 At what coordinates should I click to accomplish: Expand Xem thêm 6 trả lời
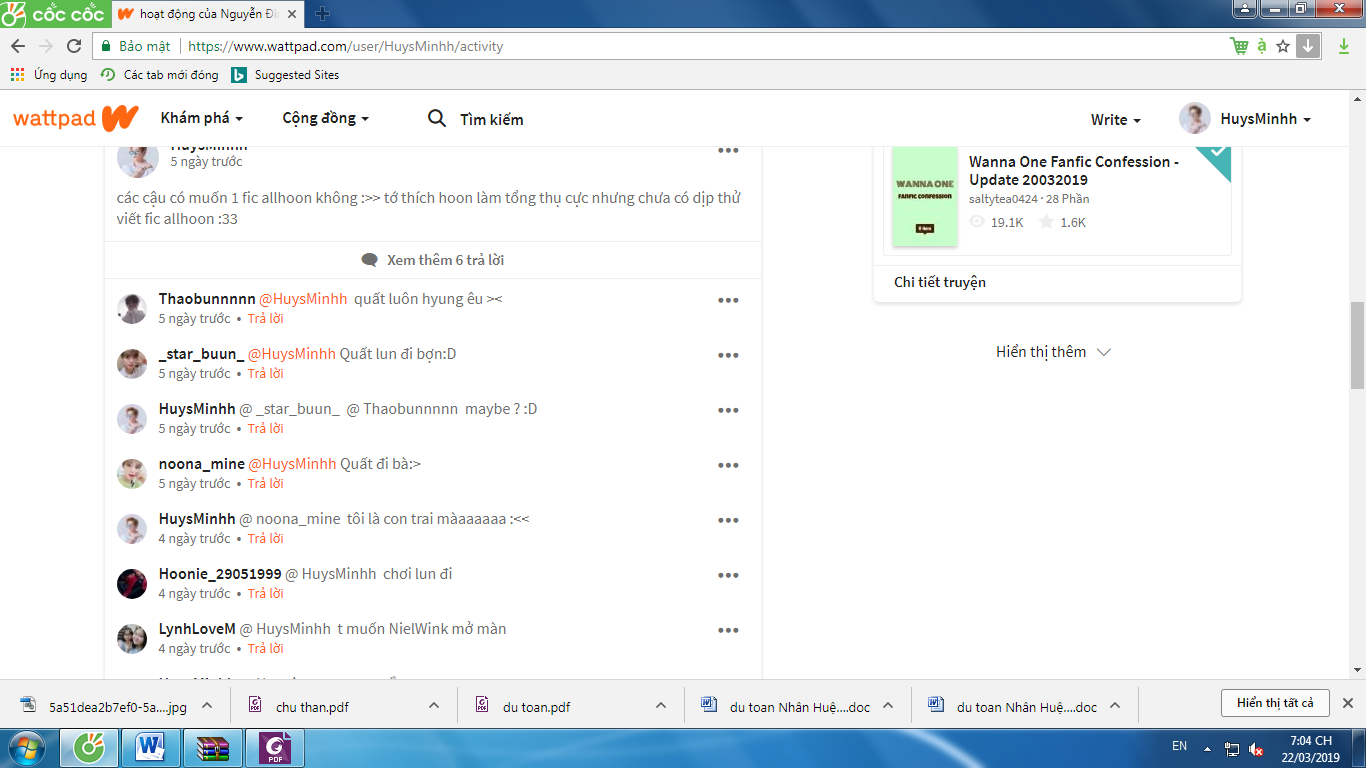tap(433, 260)
